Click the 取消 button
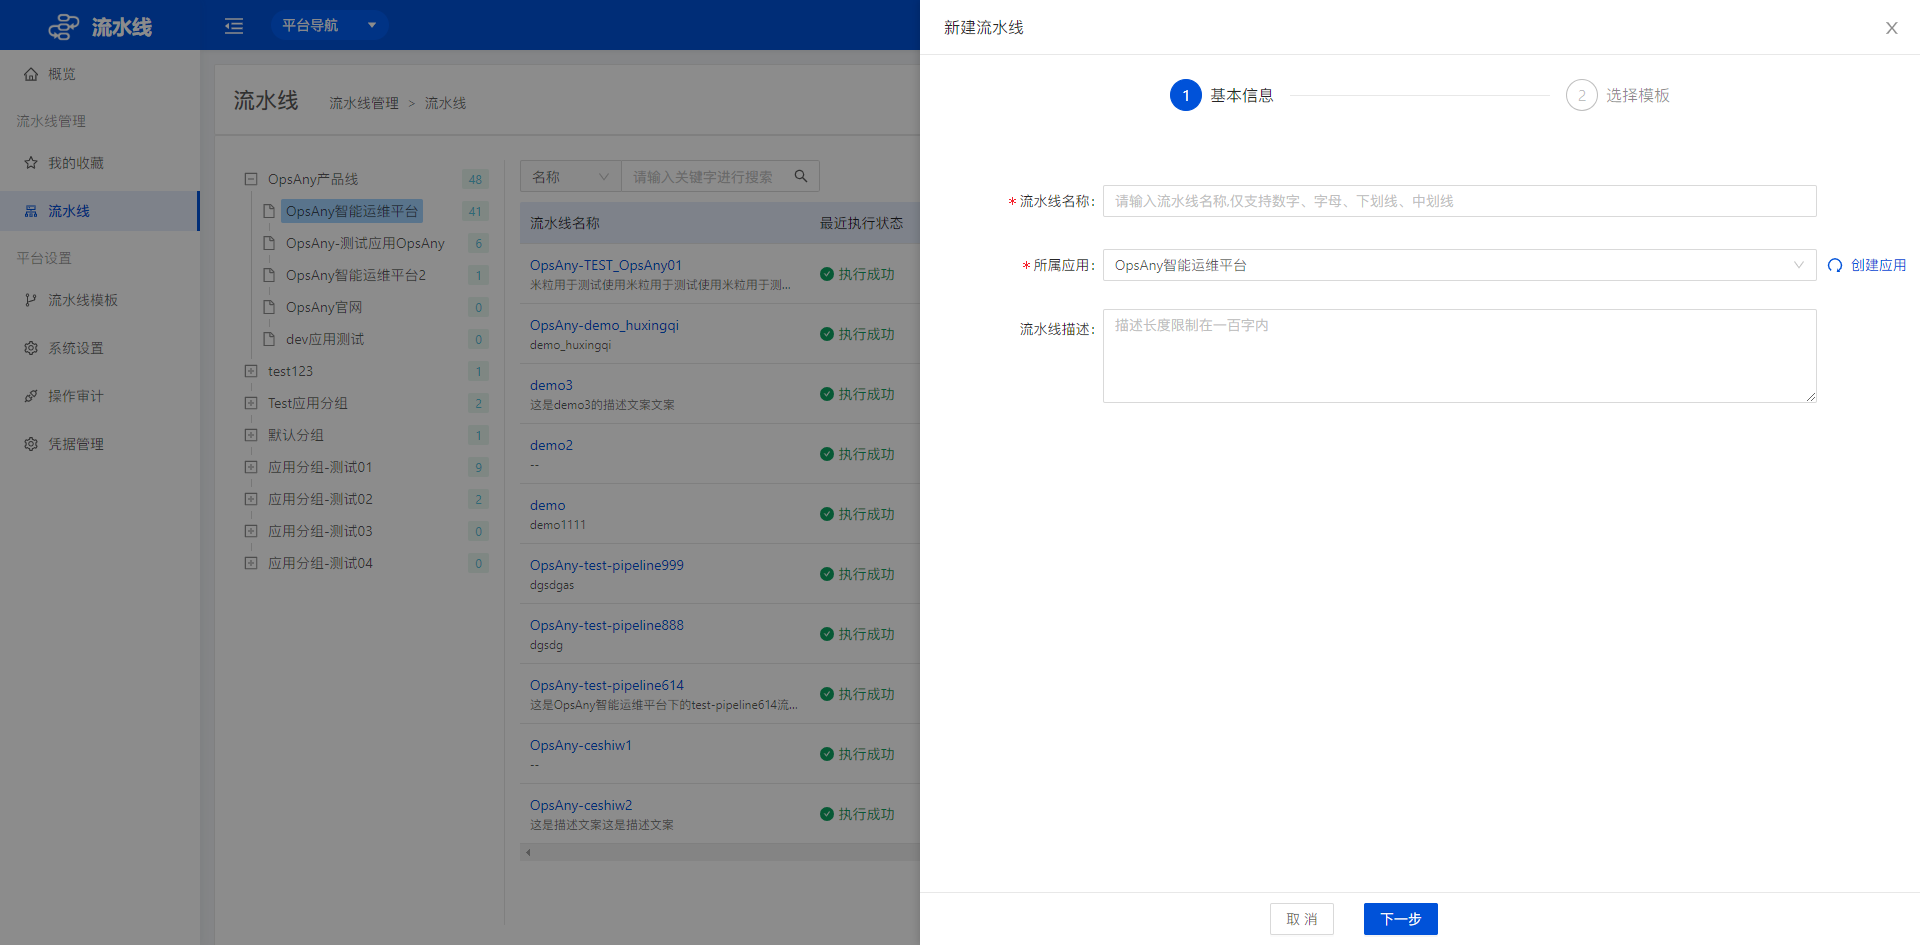Viewport: 1920px width, 945px height. tap(1302, 919)
